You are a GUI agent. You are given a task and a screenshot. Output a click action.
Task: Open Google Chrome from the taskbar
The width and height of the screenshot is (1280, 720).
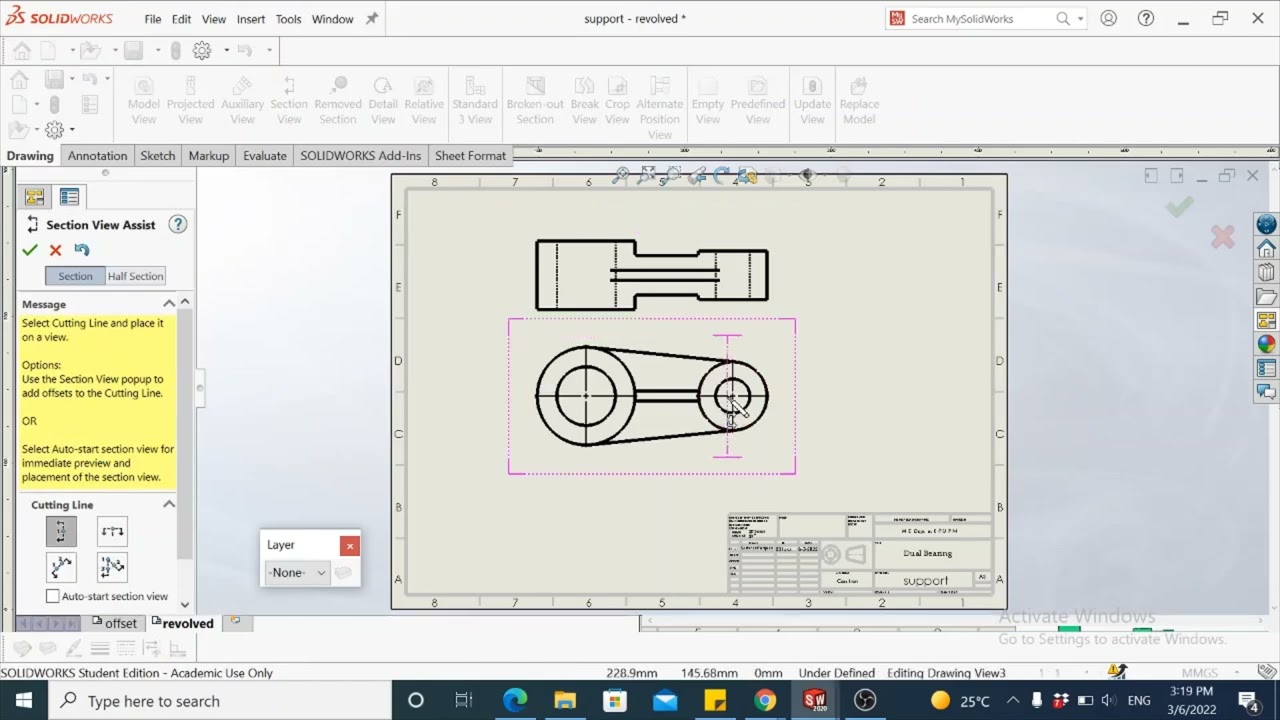[x=765, y=700]
